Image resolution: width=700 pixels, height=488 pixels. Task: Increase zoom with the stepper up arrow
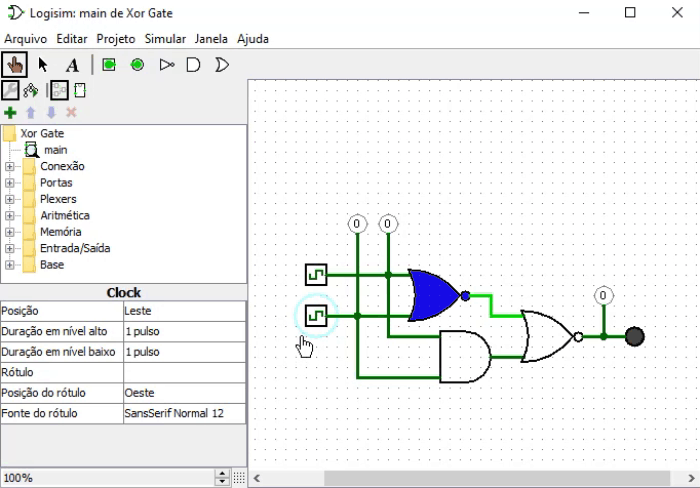(x=222, y=474)
